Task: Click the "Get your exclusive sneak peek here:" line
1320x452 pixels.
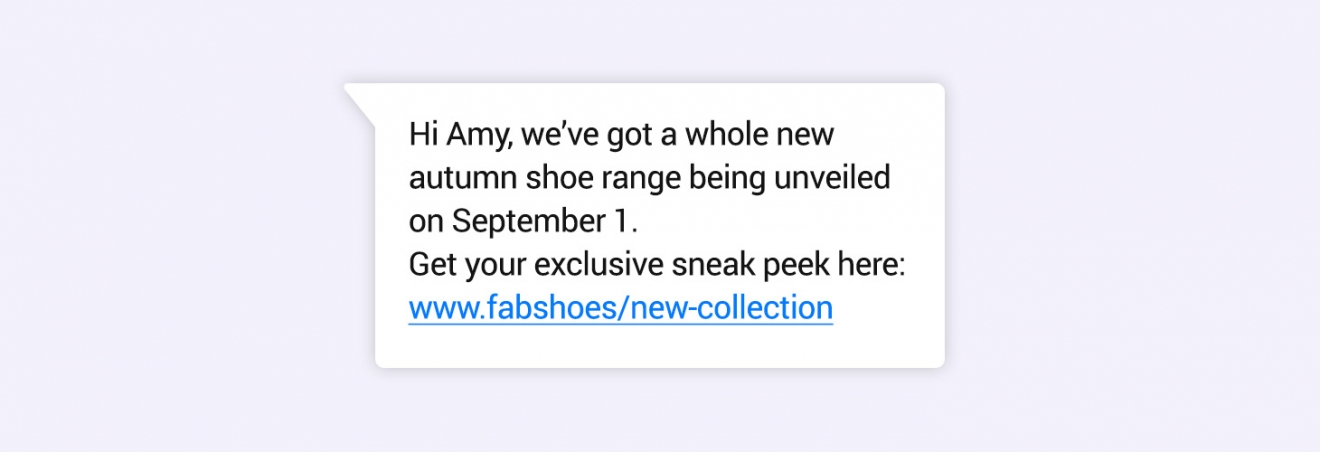Action: (x=657, y=265)
